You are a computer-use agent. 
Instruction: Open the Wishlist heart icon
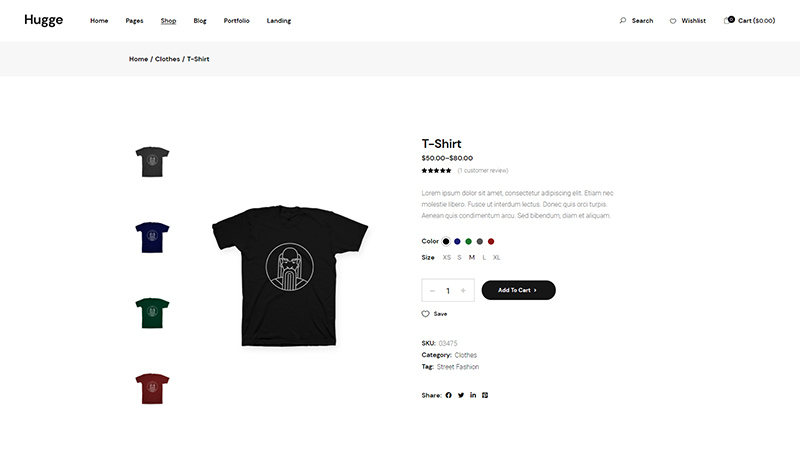[673, 20]
